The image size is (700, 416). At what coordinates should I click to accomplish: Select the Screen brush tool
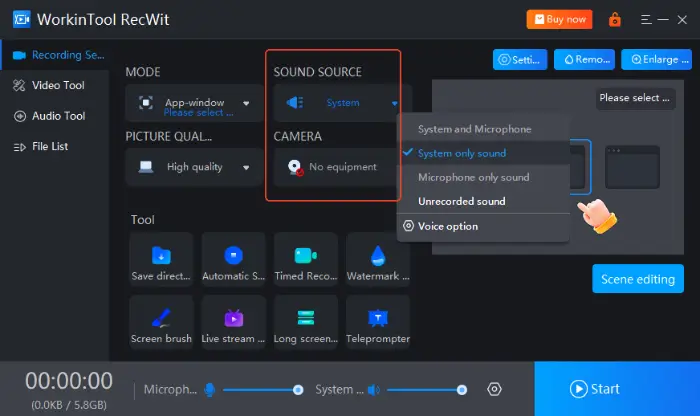[x=161, y=322]
